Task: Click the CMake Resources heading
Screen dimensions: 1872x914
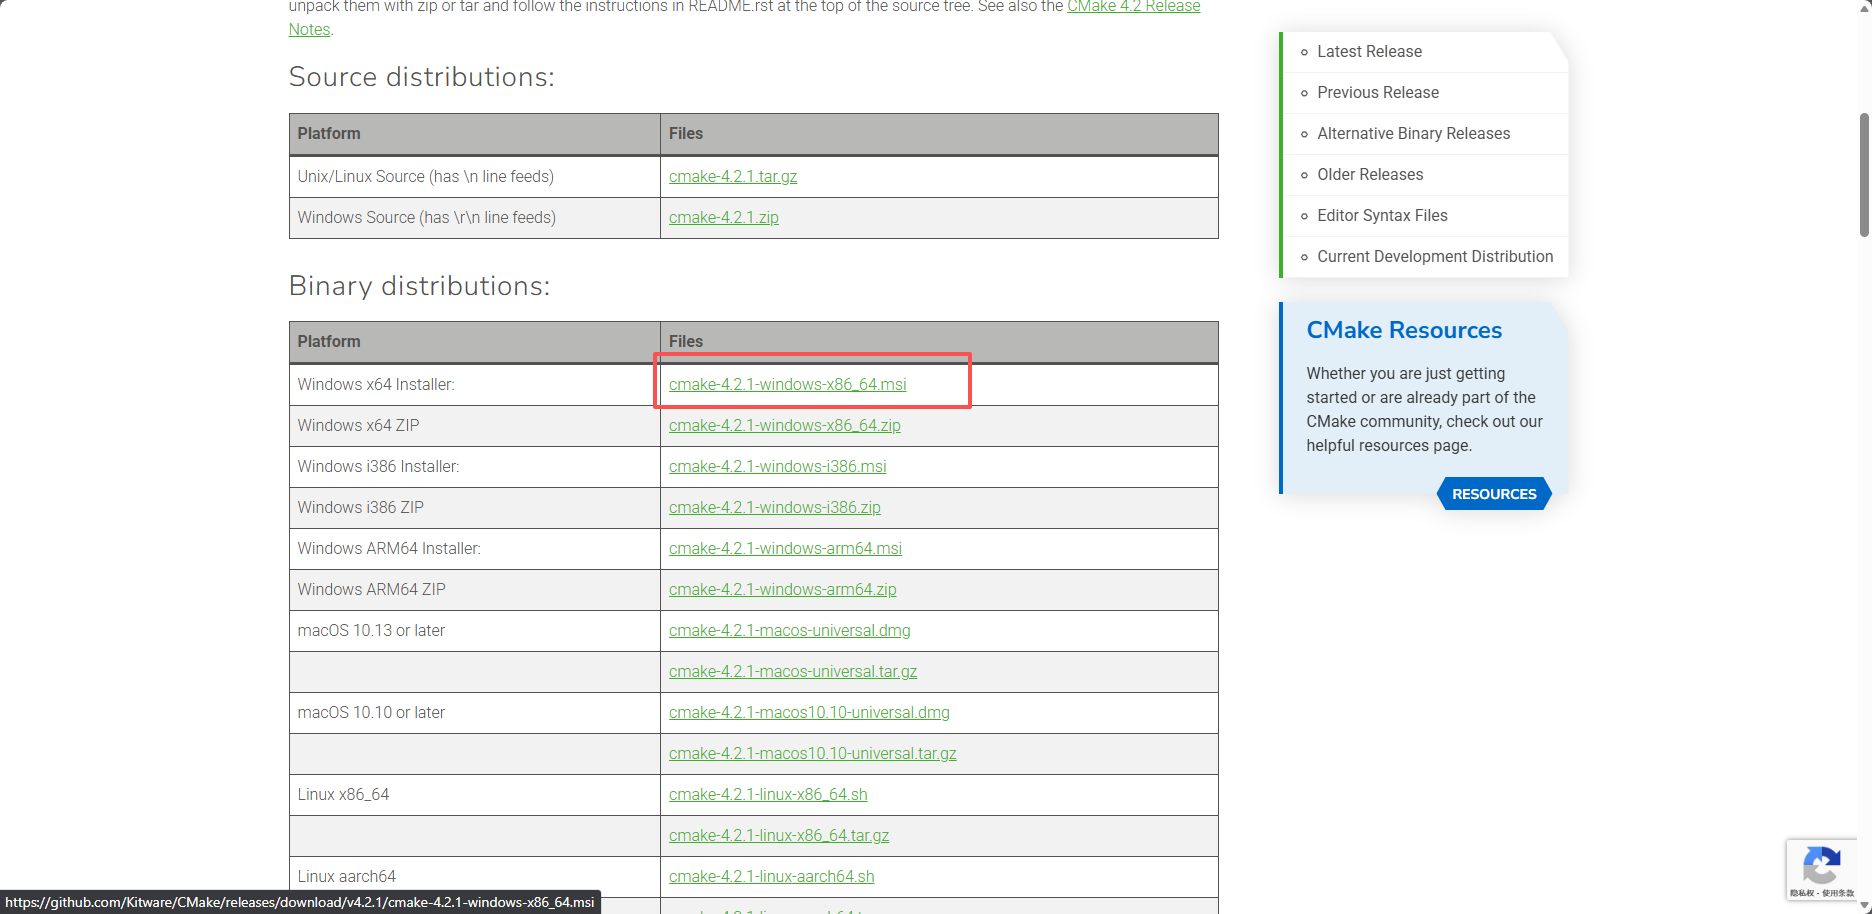Action: click(1404, 330)
